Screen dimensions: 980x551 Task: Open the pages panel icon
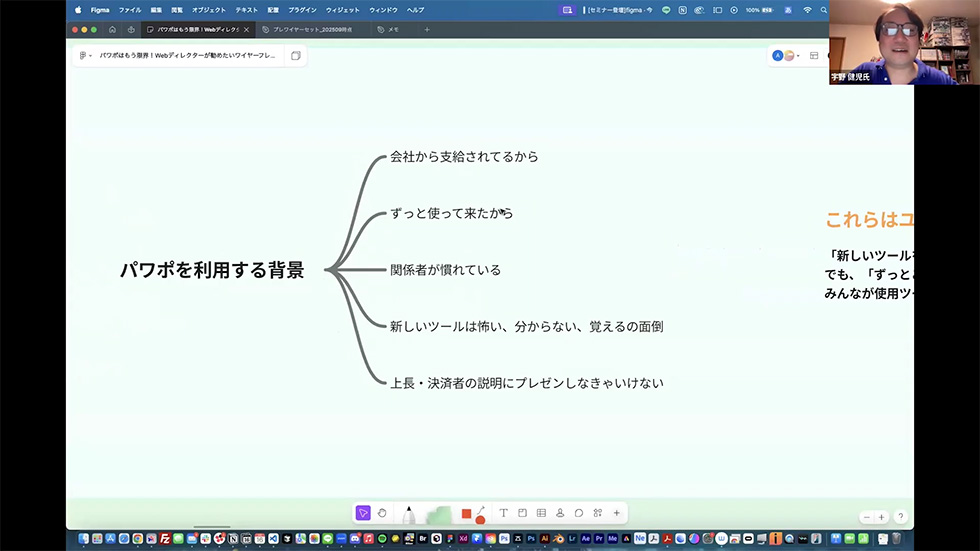coord(296,56)
